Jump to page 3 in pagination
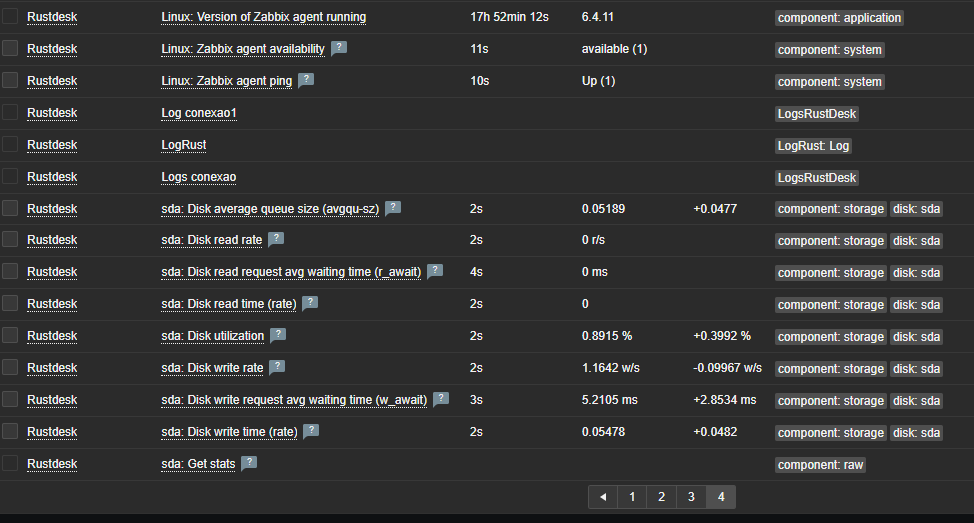 coord(691,496)
